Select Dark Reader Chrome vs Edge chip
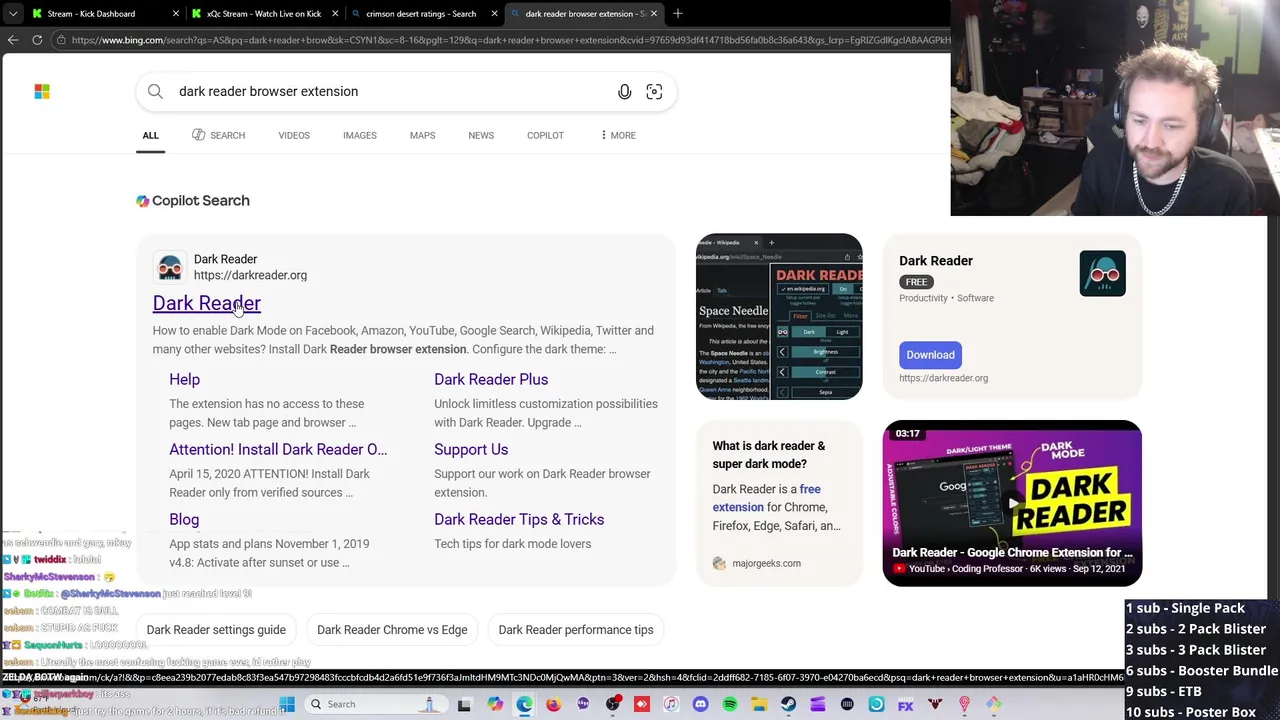Screen dimensions: 1280x720 coord(392,630)
